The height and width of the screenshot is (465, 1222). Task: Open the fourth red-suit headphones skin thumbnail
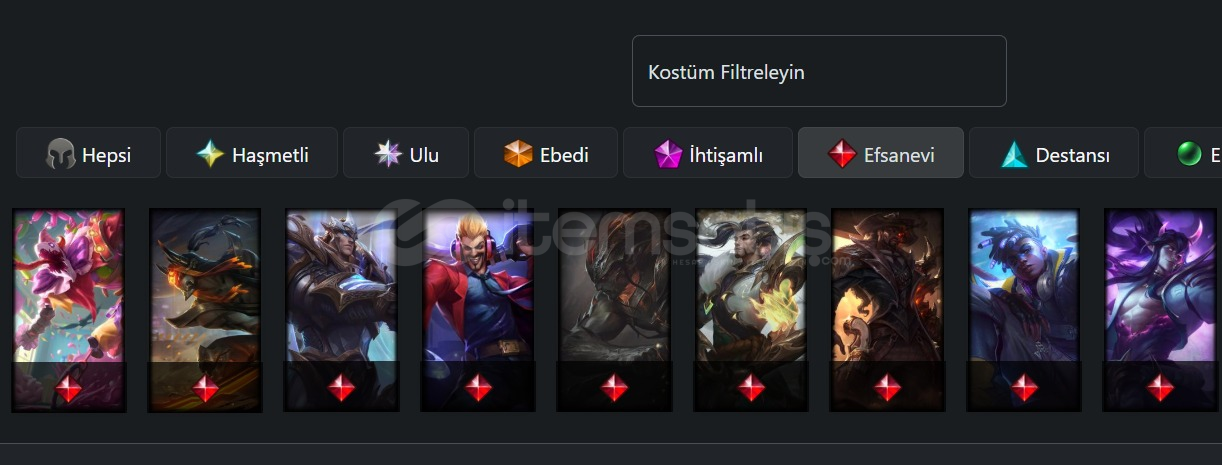coord(478,310)
